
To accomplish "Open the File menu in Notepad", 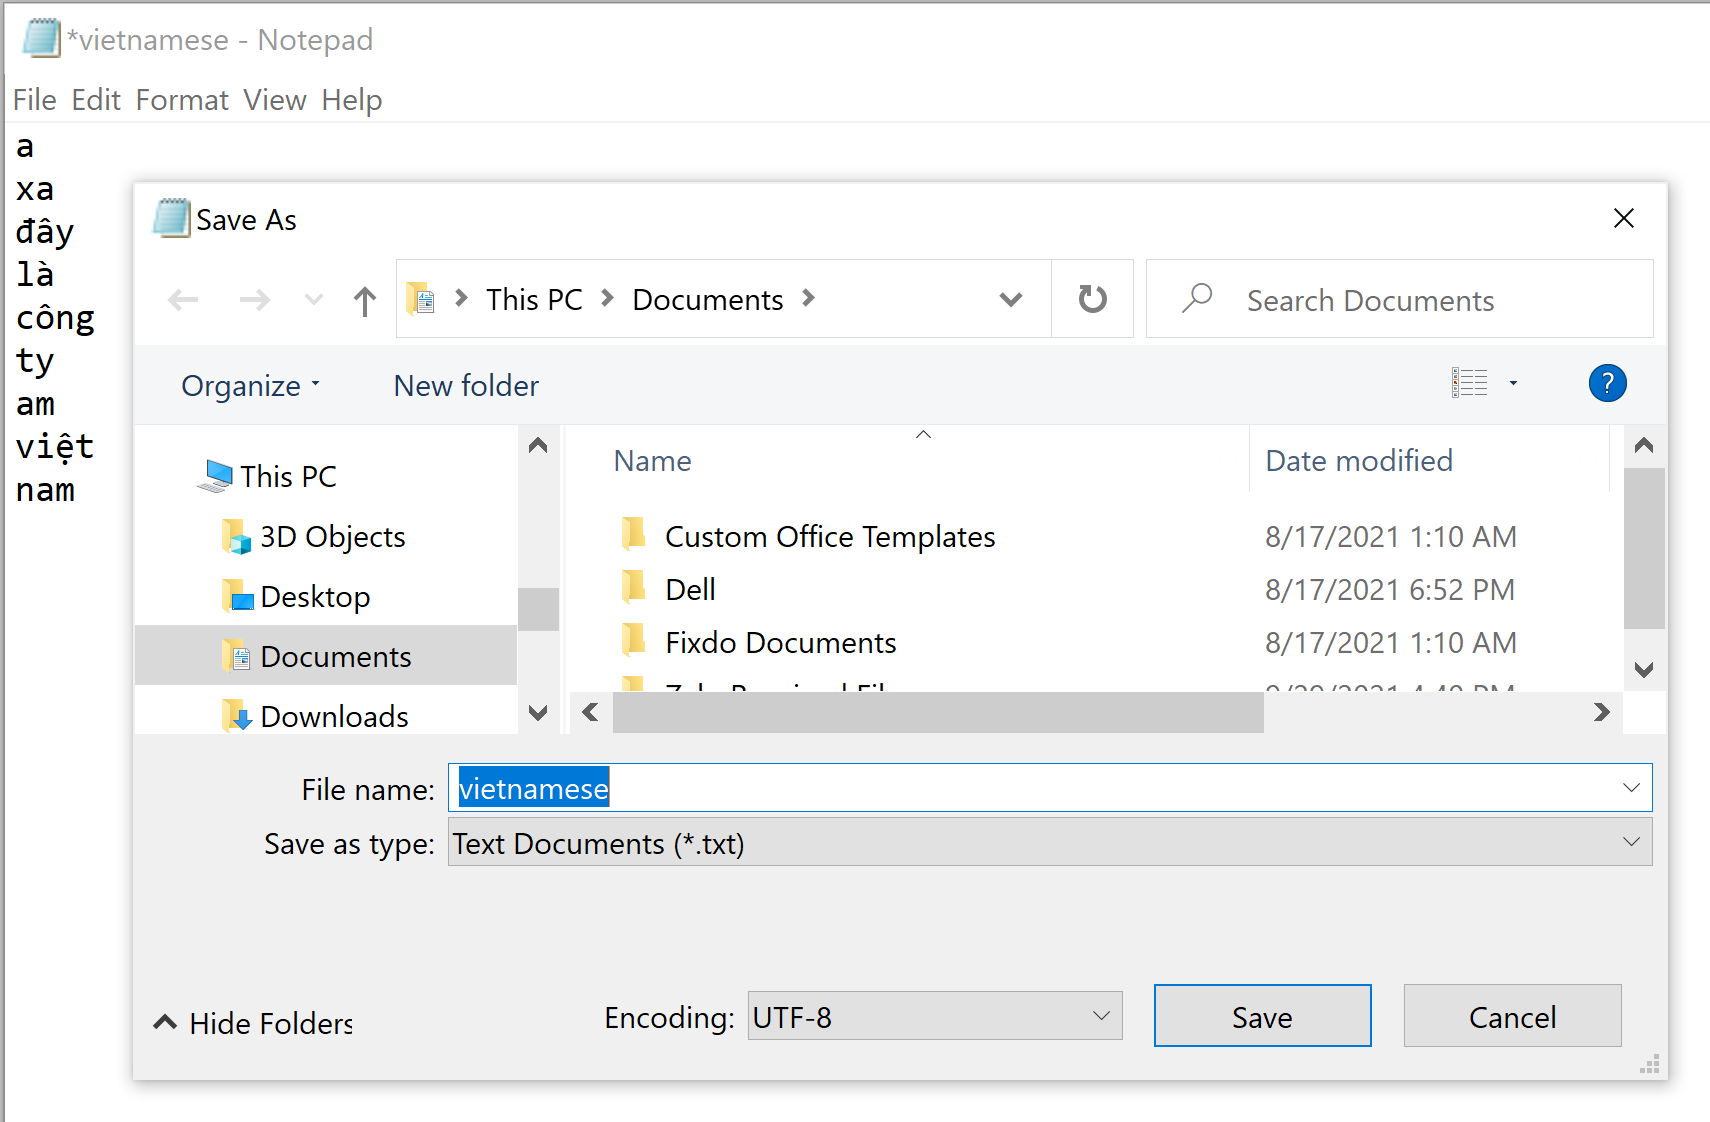I will (34, 100).
